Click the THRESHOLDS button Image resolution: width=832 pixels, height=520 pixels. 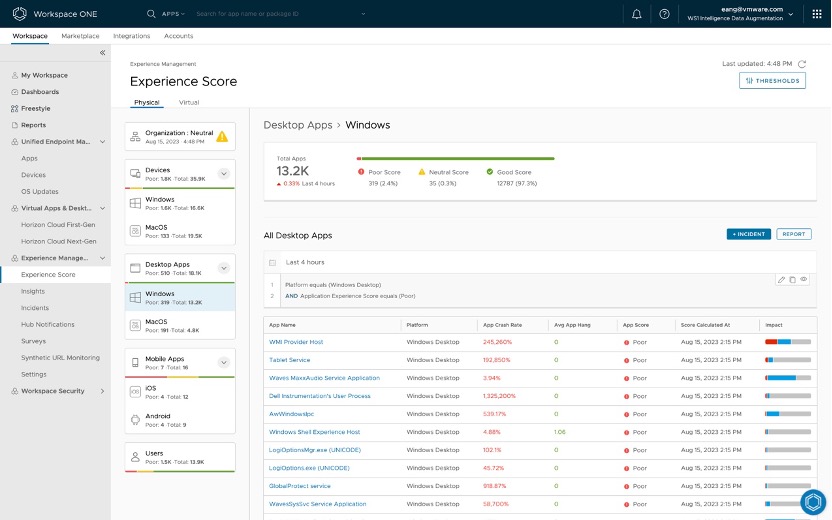pos(772,81)
